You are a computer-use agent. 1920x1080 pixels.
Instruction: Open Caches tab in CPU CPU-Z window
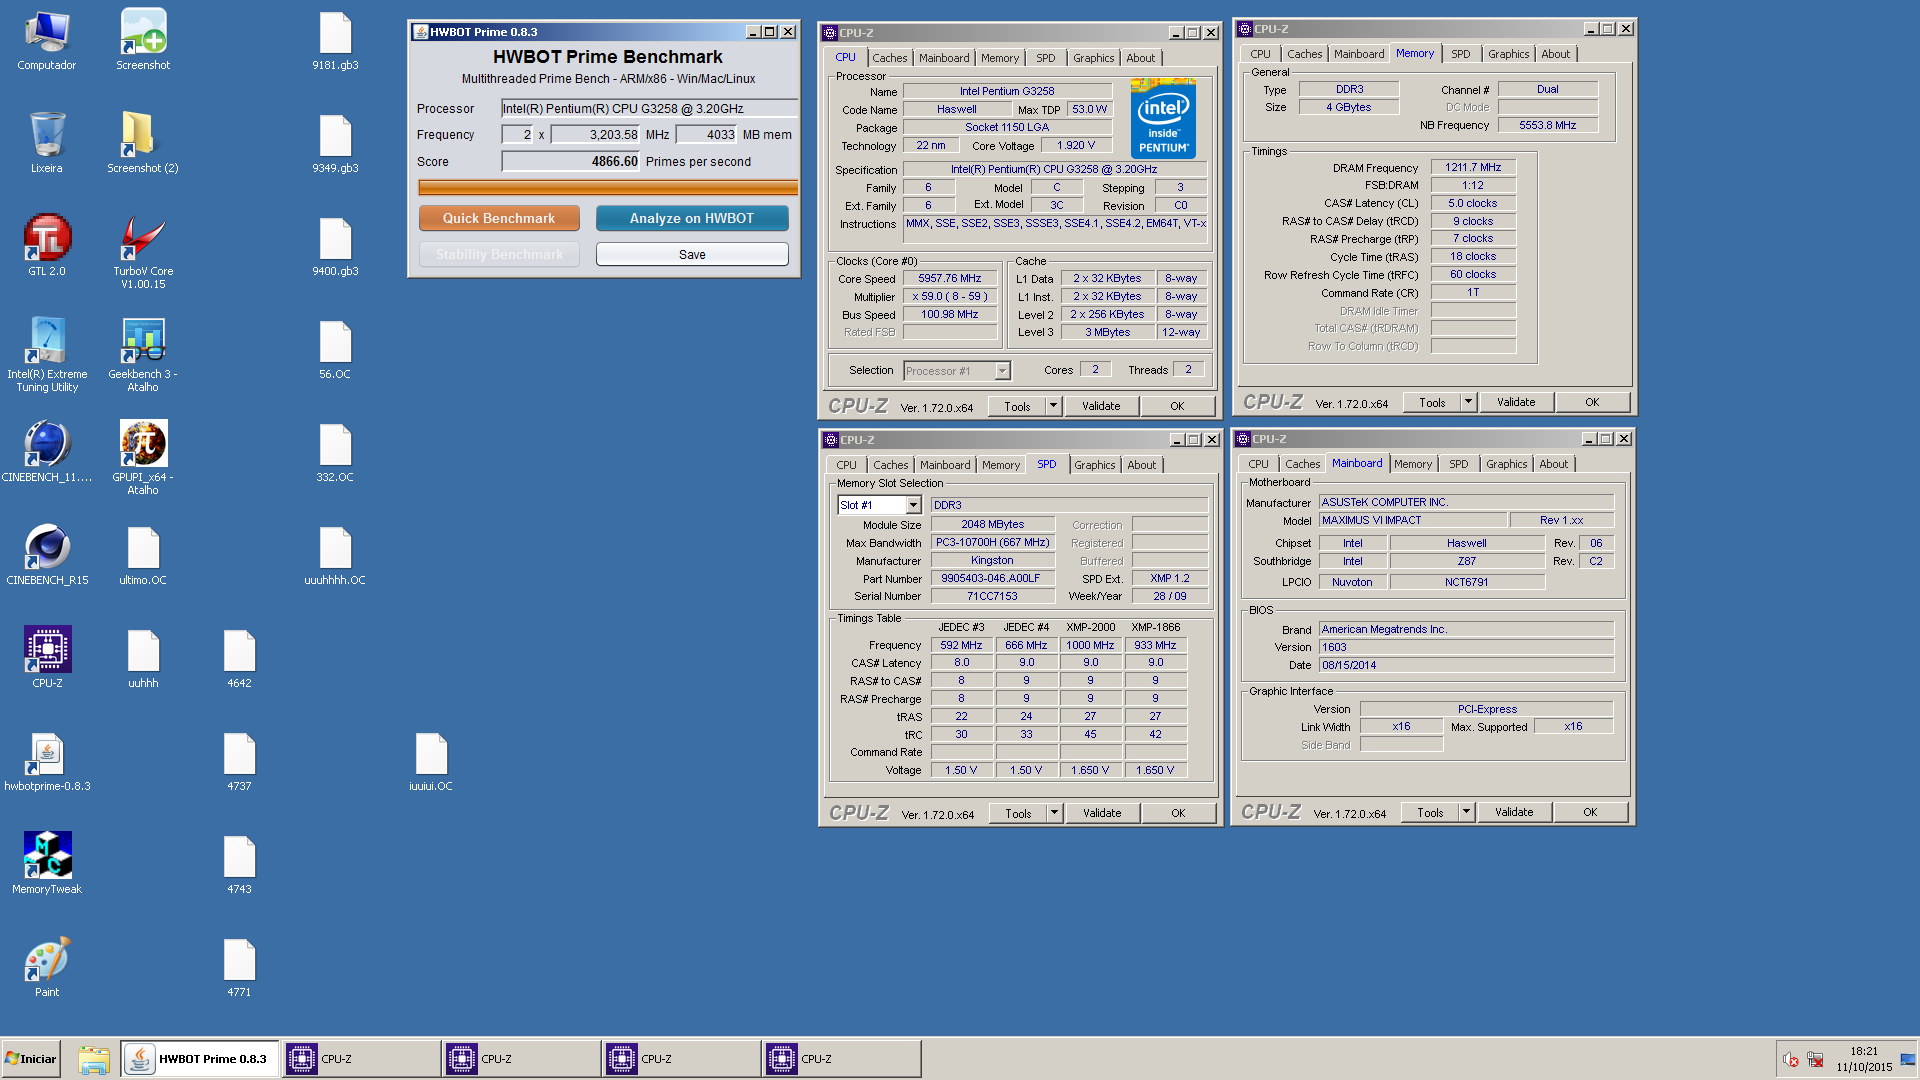coord(889,58)
